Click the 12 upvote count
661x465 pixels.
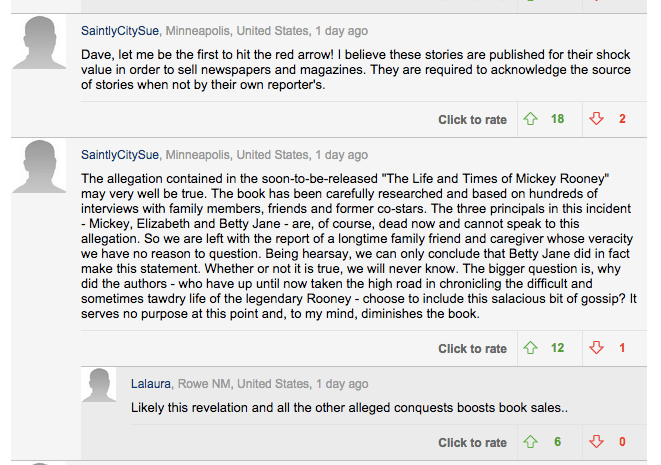point(557,348)
